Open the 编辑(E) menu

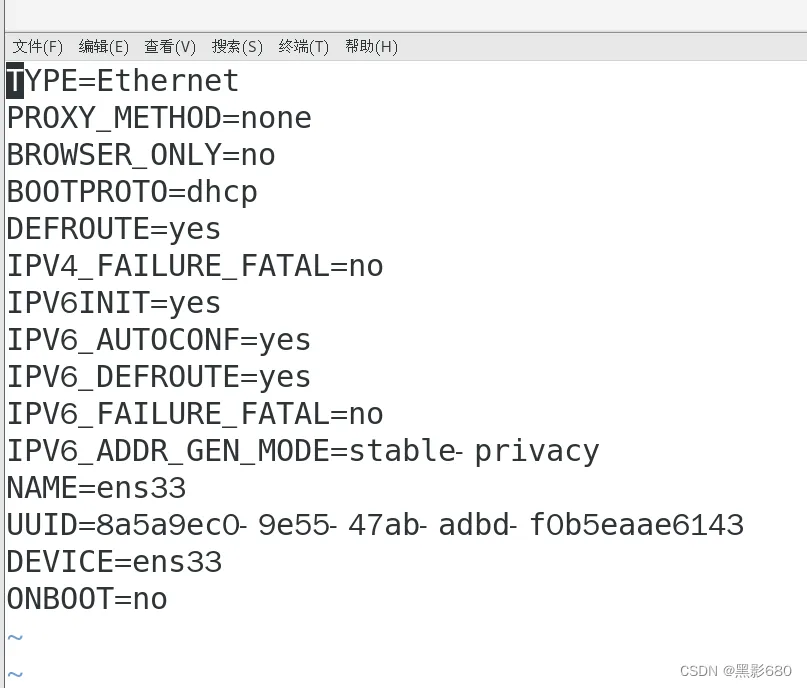coord(103,47)
